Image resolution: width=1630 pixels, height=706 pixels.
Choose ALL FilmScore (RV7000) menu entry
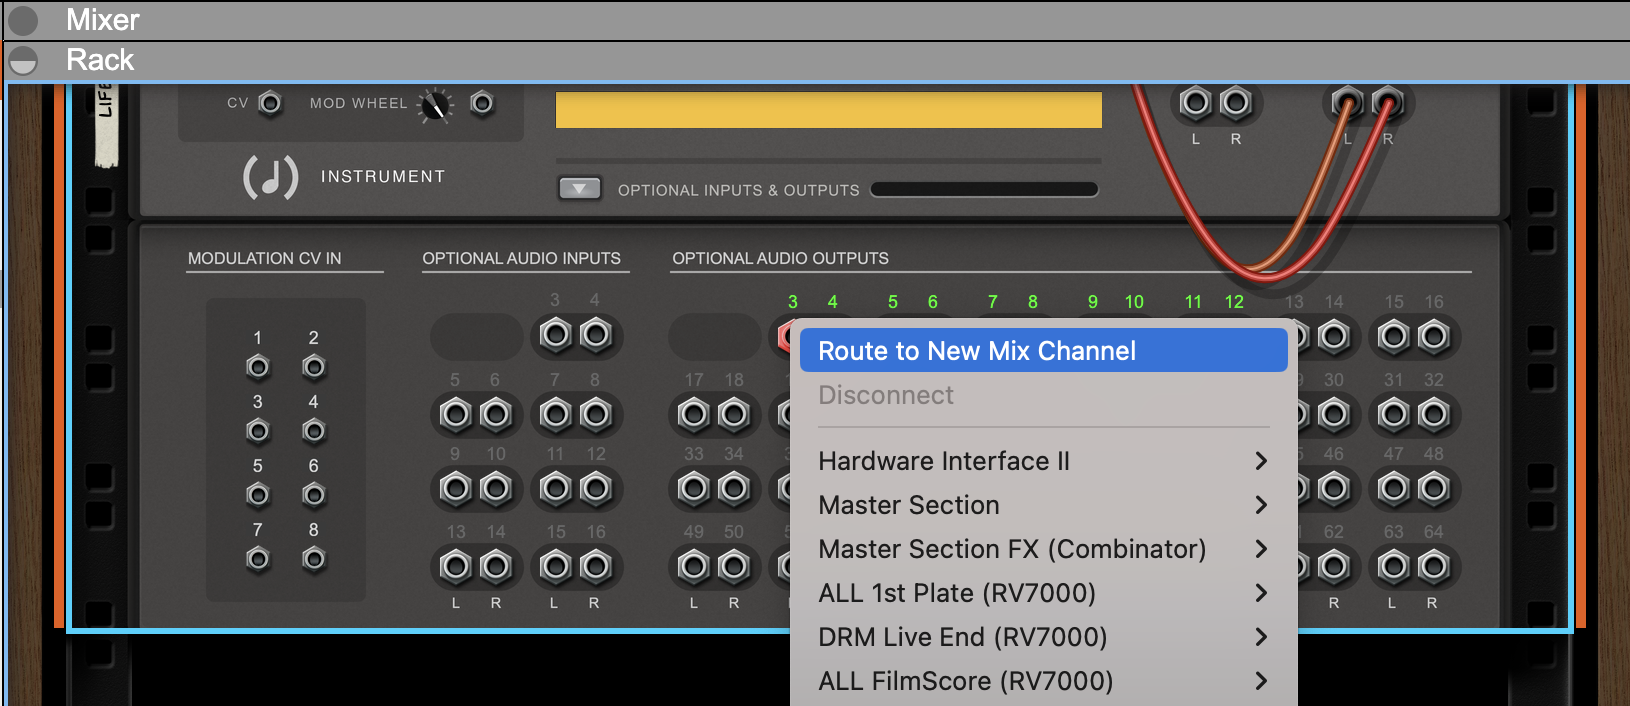click(965, 681)
